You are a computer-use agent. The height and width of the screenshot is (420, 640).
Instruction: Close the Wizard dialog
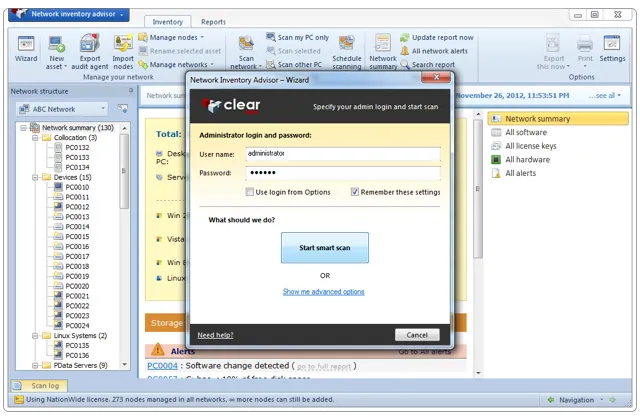436,77
